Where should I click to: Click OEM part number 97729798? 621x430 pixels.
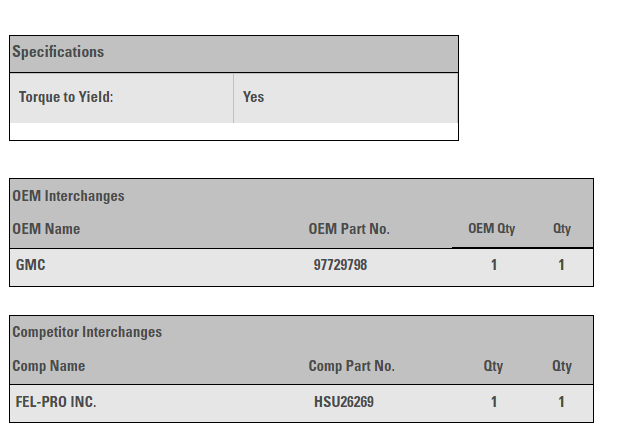pos(340,266)
